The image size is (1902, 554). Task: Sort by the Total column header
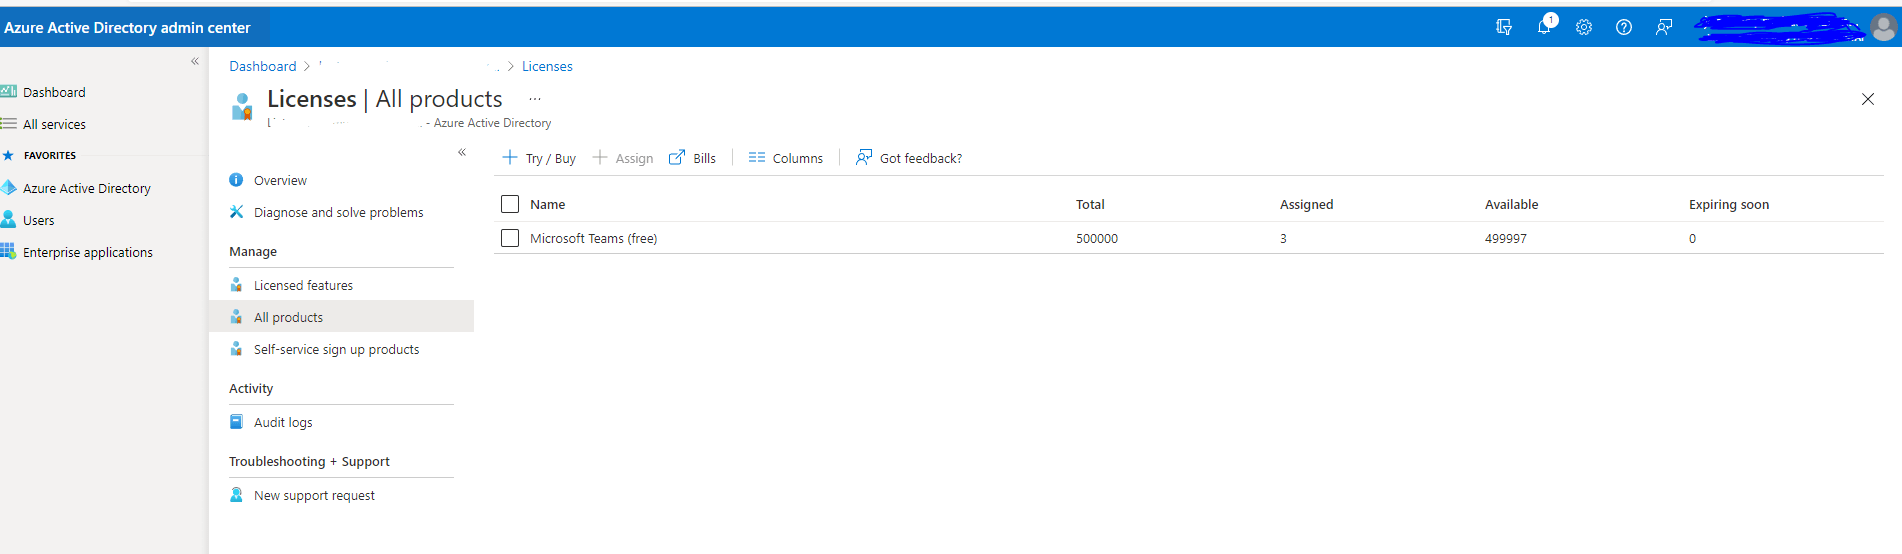(x=1090, y=204)
